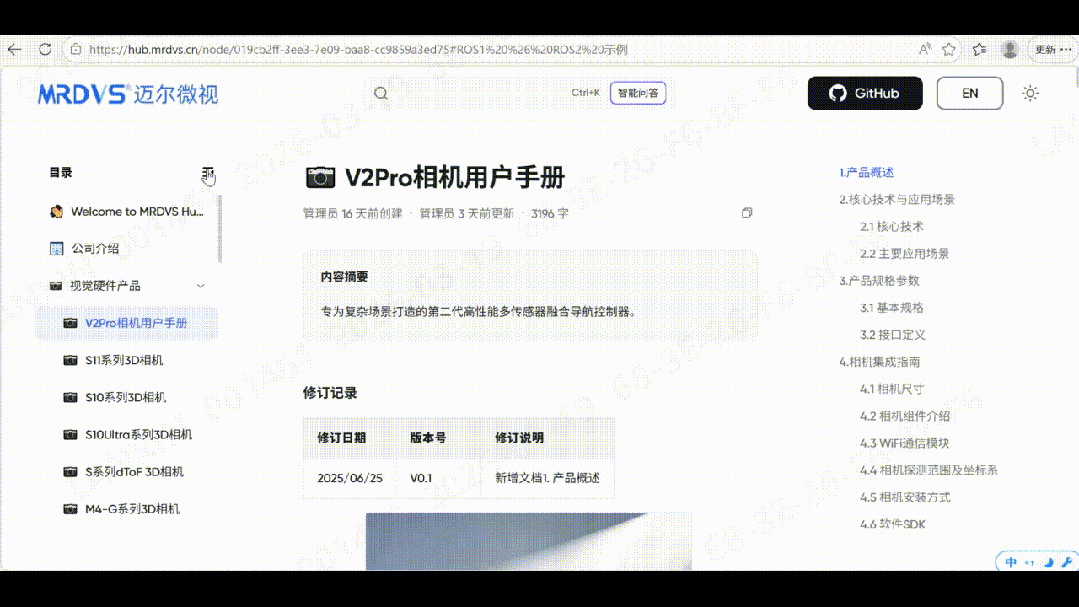
Task: Click the sidebar vertical scrollbar
Action: (x=220, y=229)
